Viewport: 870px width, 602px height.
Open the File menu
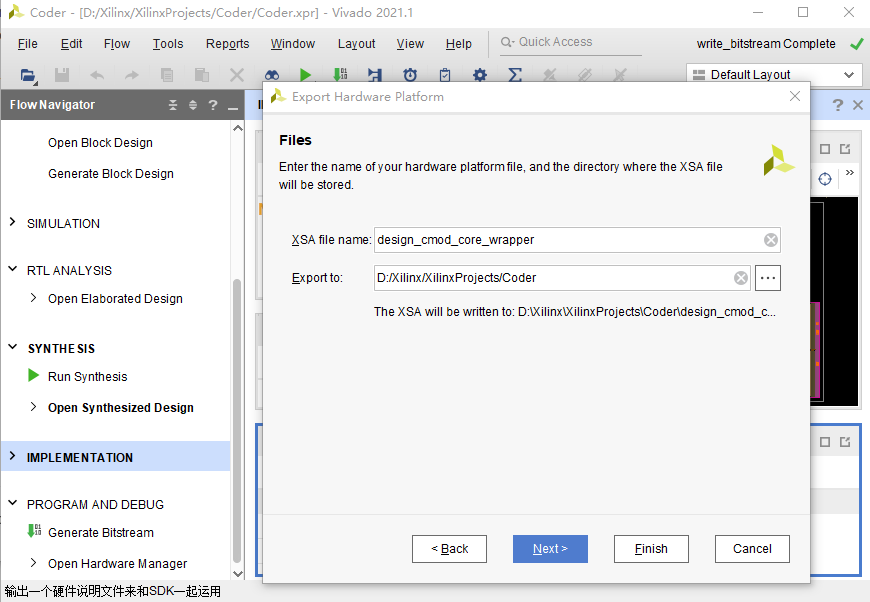[x=28, y=44]
